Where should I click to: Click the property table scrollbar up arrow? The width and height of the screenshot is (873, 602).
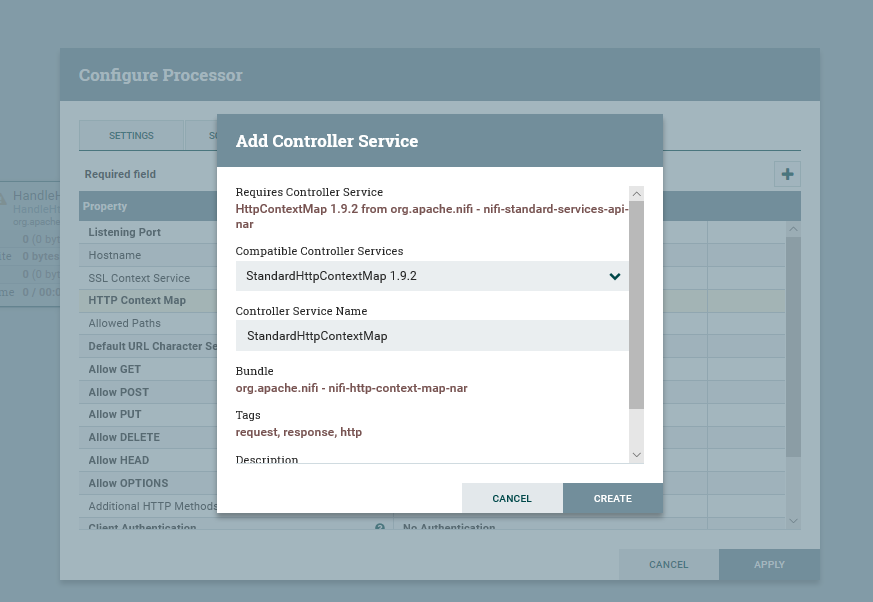click(793, 229)
